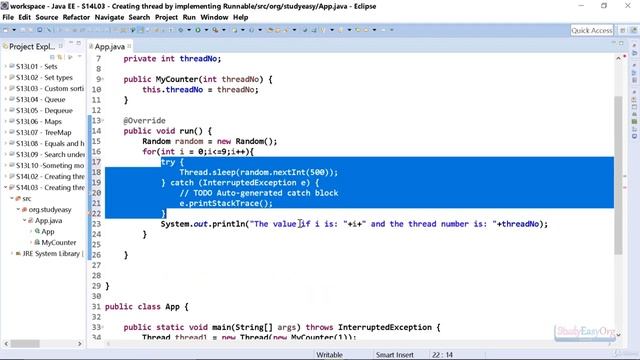Toggle Link with Editor in Project Explorer
640x360 pixels.
60,57
